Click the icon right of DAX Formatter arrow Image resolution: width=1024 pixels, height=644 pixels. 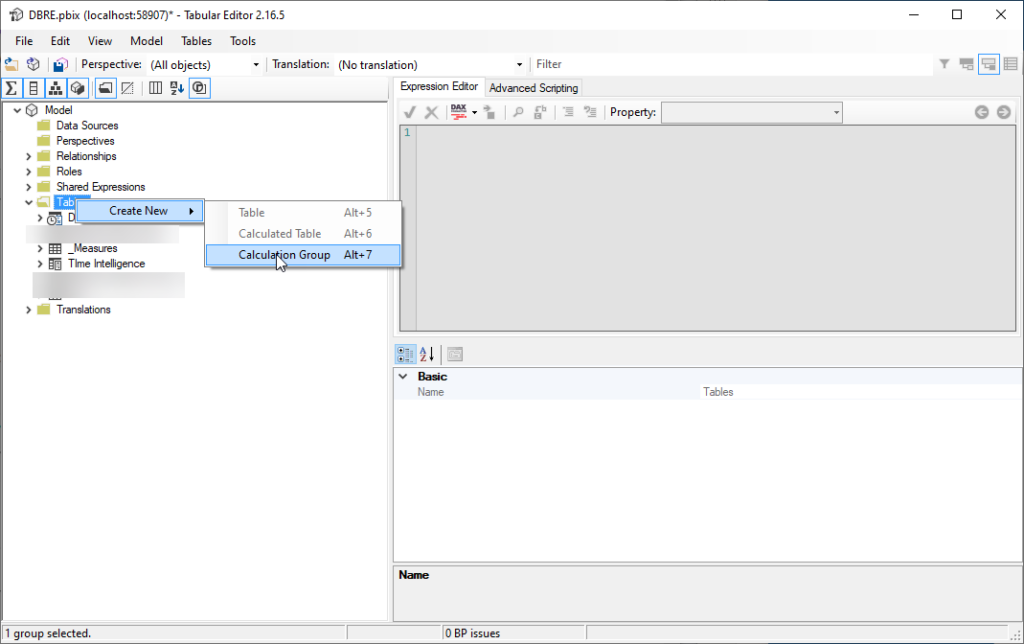click(489, 112)
